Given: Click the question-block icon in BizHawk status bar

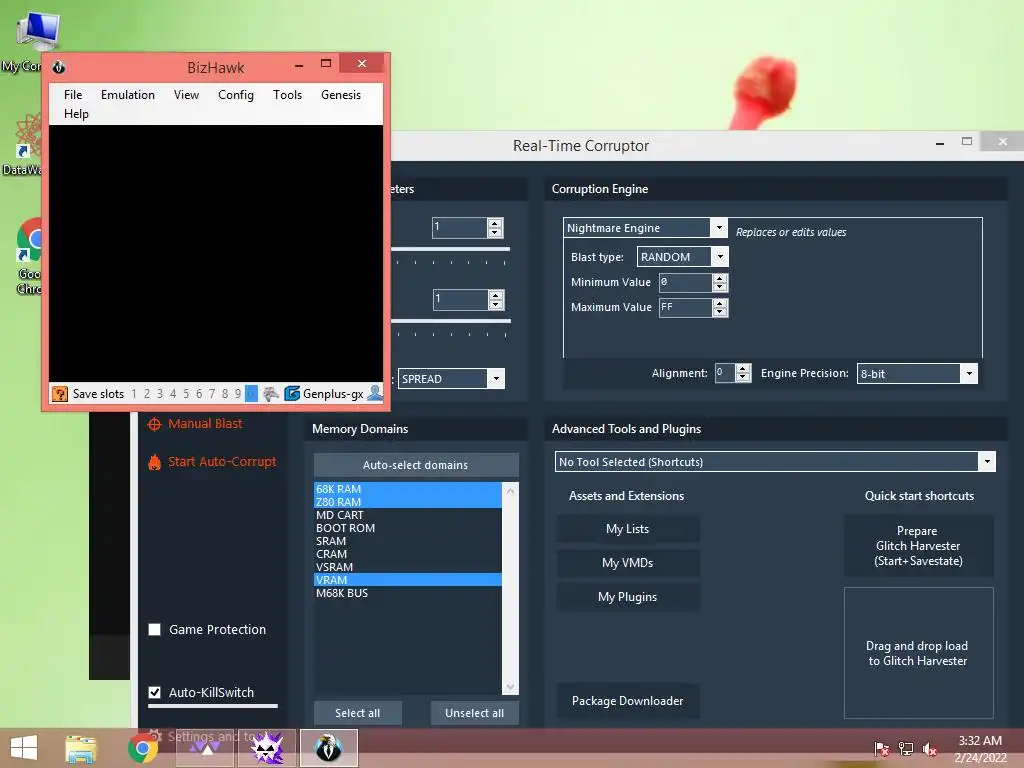Looking at the screenshot, I should tap(59, 394).
